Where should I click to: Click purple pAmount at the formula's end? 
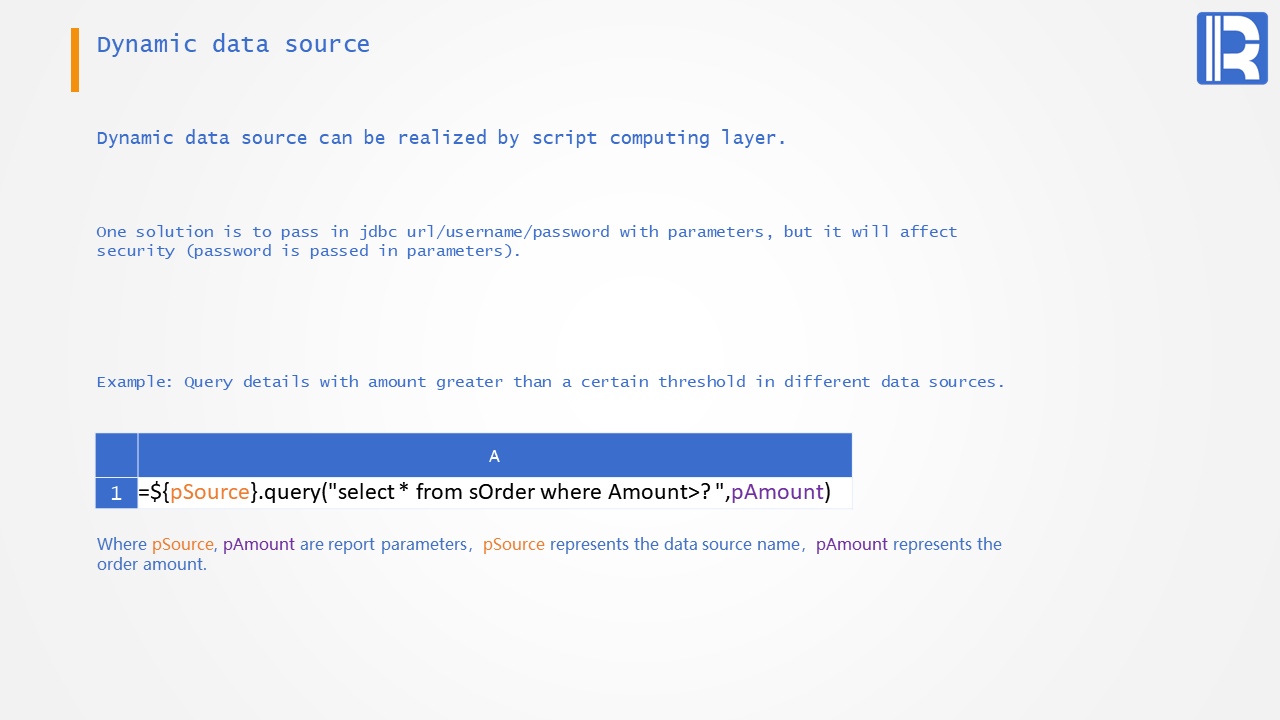click(x=777, y=492)
